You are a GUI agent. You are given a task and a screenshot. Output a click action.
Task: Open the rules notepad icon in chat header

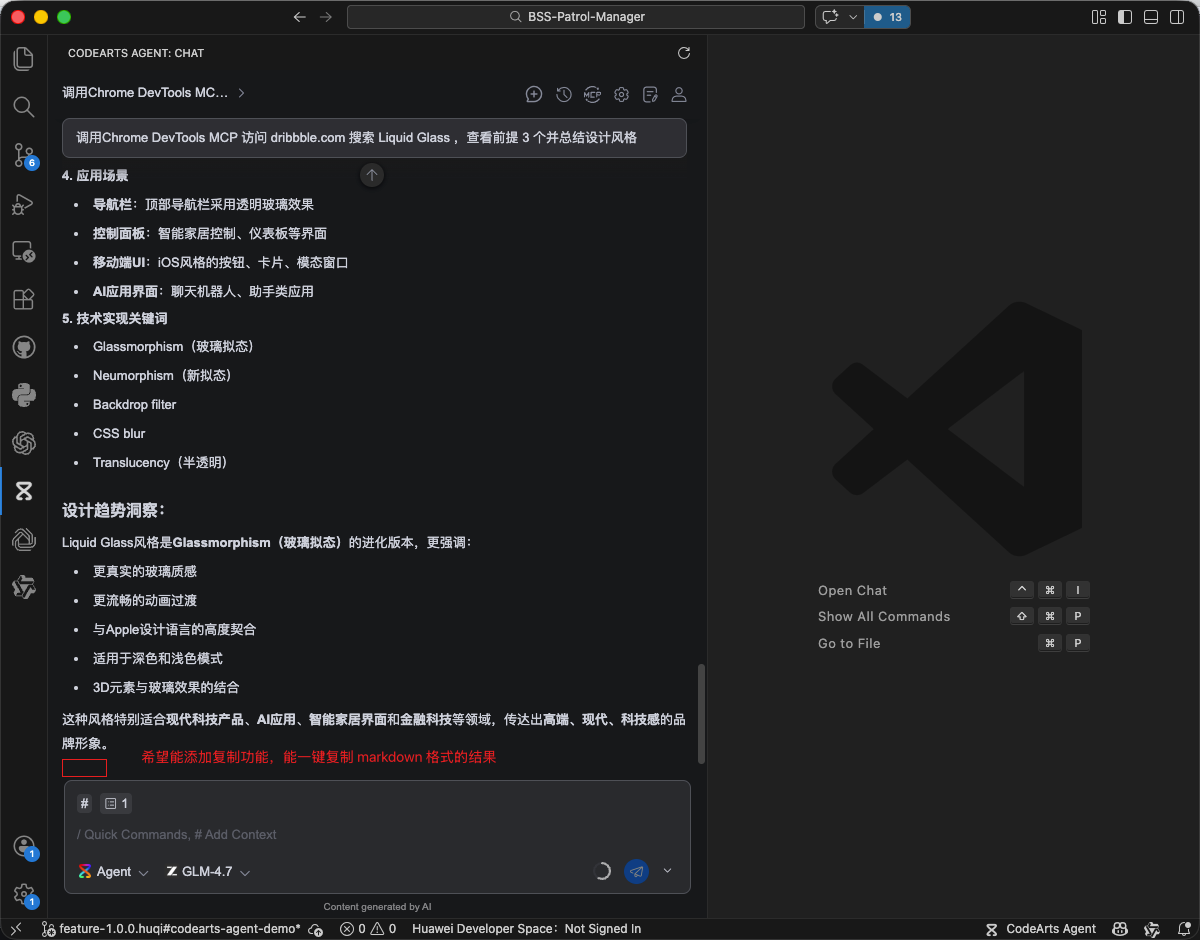[650, 94]
